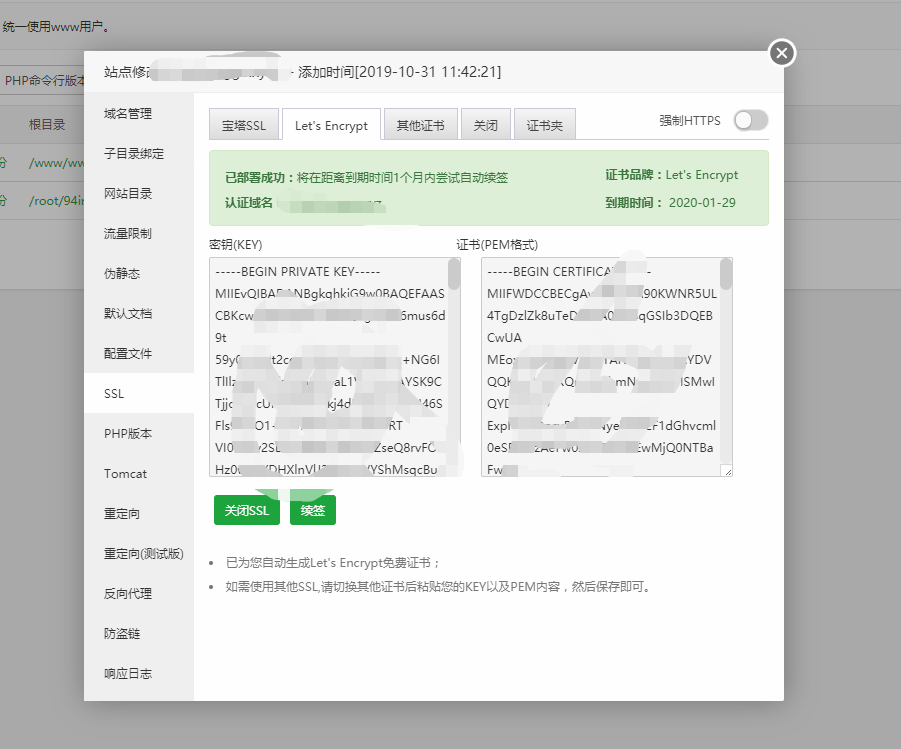Viewport: 901px width, 749px height.
Task: Close the site settings dialog with X
Action: click(781, 53)
